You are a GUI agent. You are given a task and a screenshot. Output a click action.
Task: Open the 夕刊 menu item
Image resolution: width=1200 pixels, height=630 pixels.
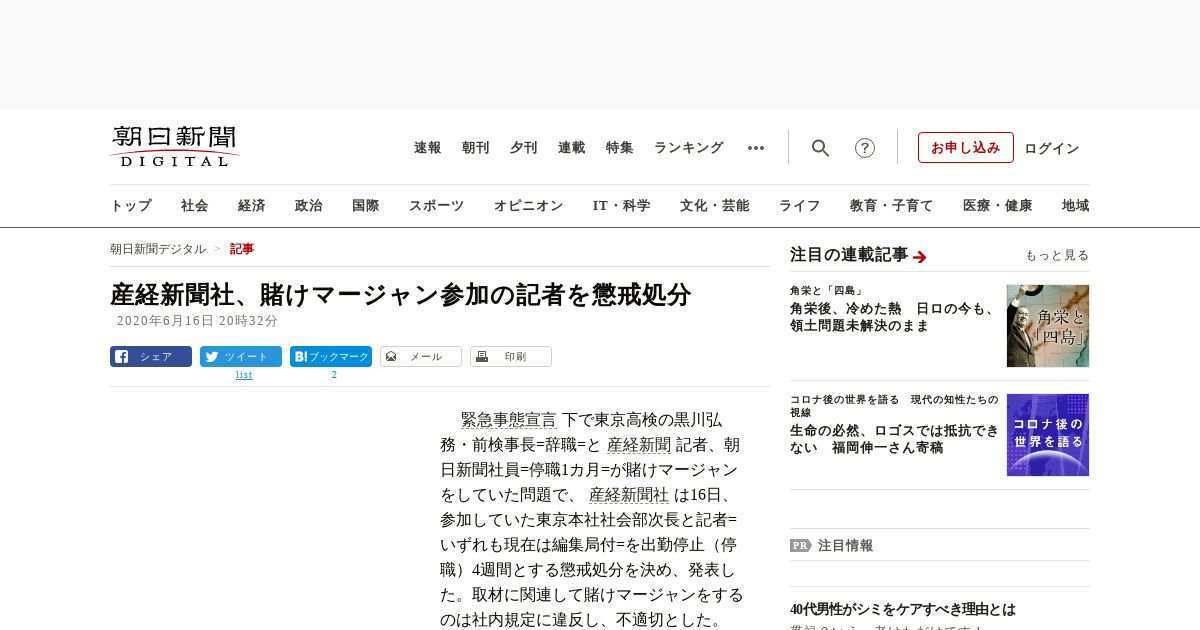pos(524,148)
